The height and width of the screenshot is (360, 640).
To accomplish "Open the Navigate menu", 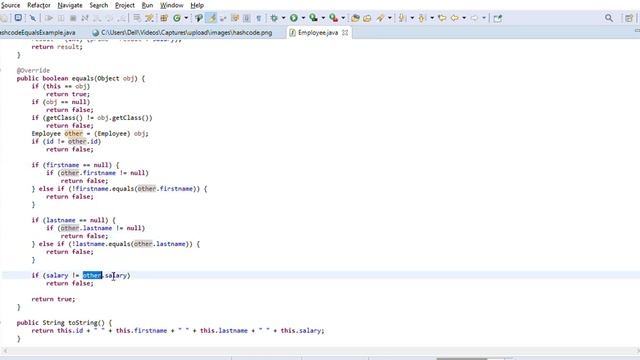I will (x=70, y=5).
